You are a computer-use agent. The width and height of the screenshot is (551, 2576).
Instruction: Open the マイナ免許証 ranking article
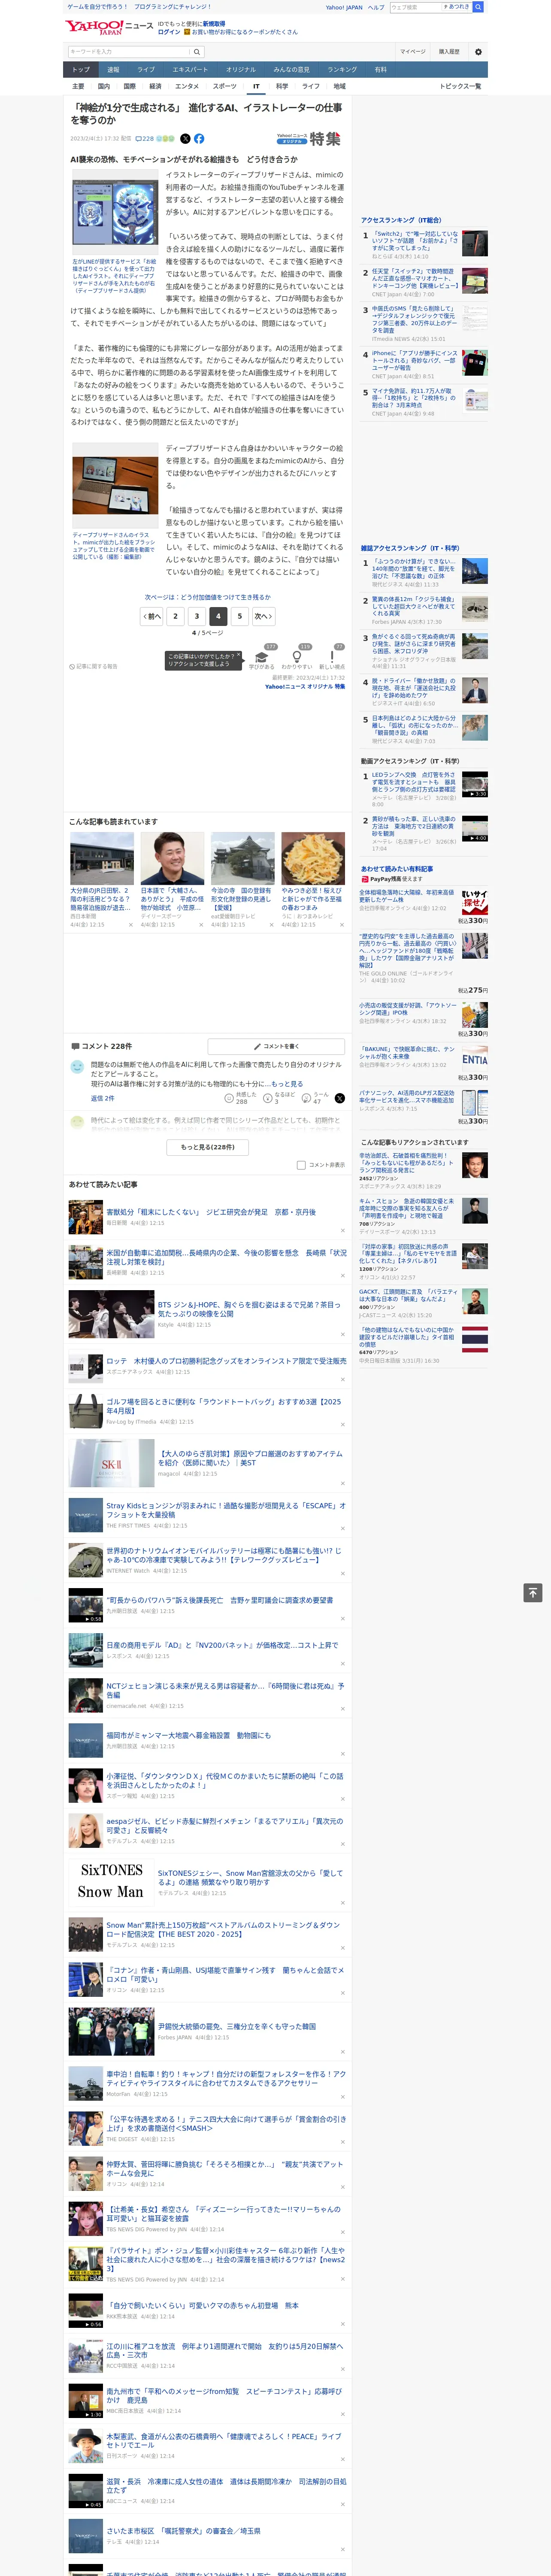[413, 398]
